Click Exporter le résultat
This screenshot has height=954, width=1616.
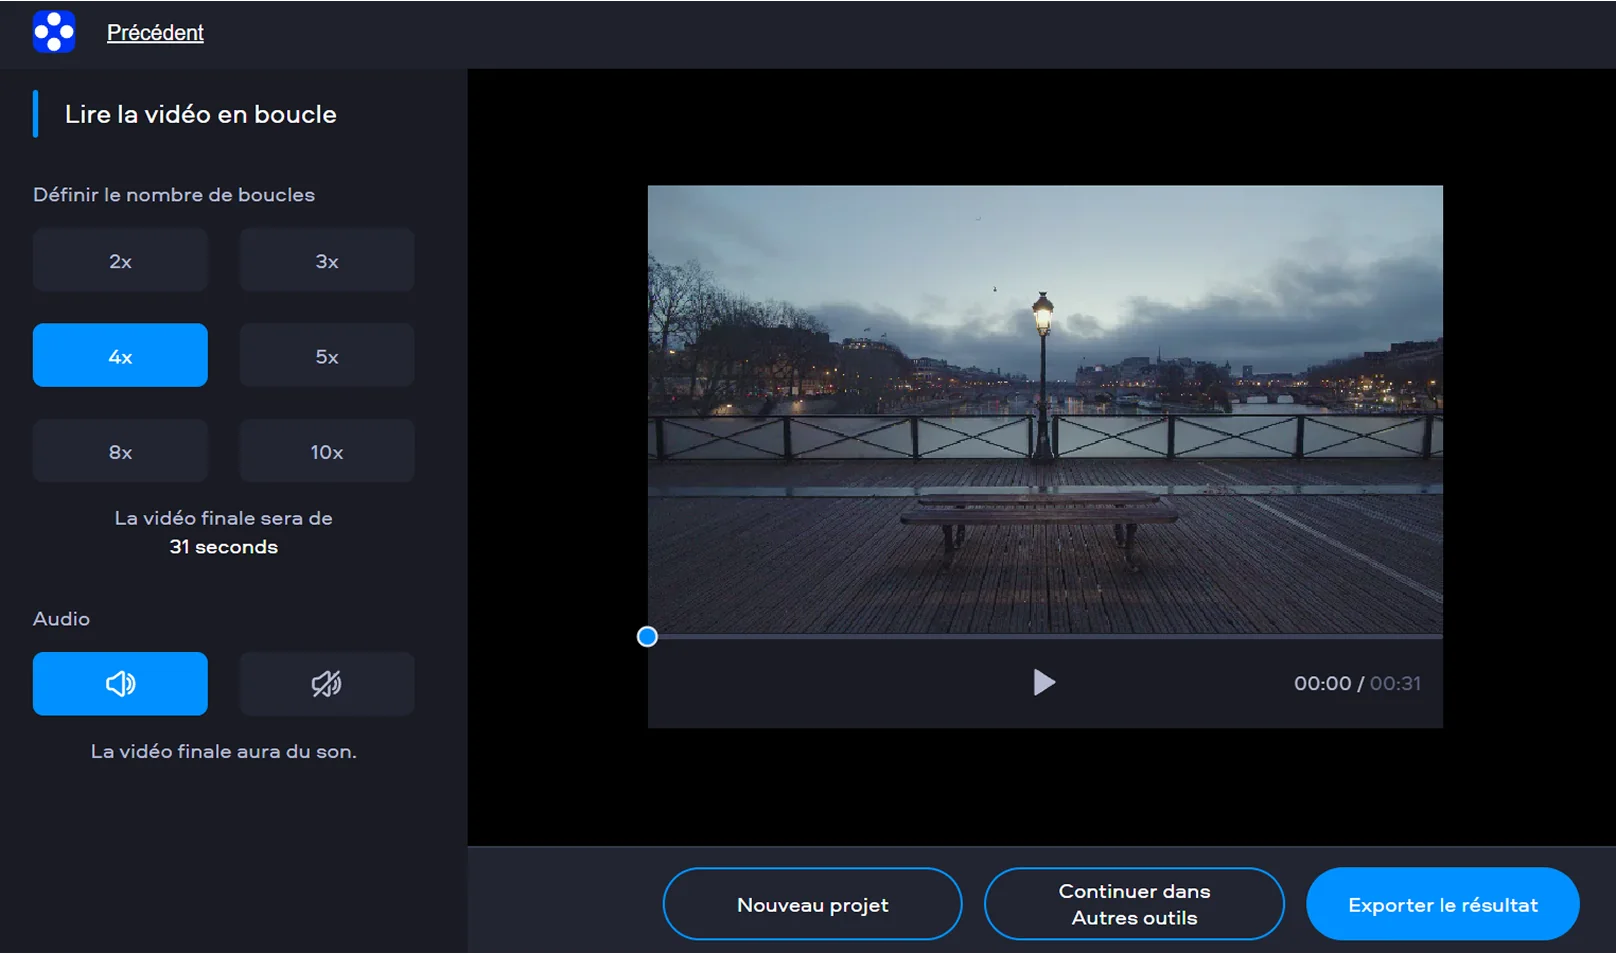[x=1442, y=905]
